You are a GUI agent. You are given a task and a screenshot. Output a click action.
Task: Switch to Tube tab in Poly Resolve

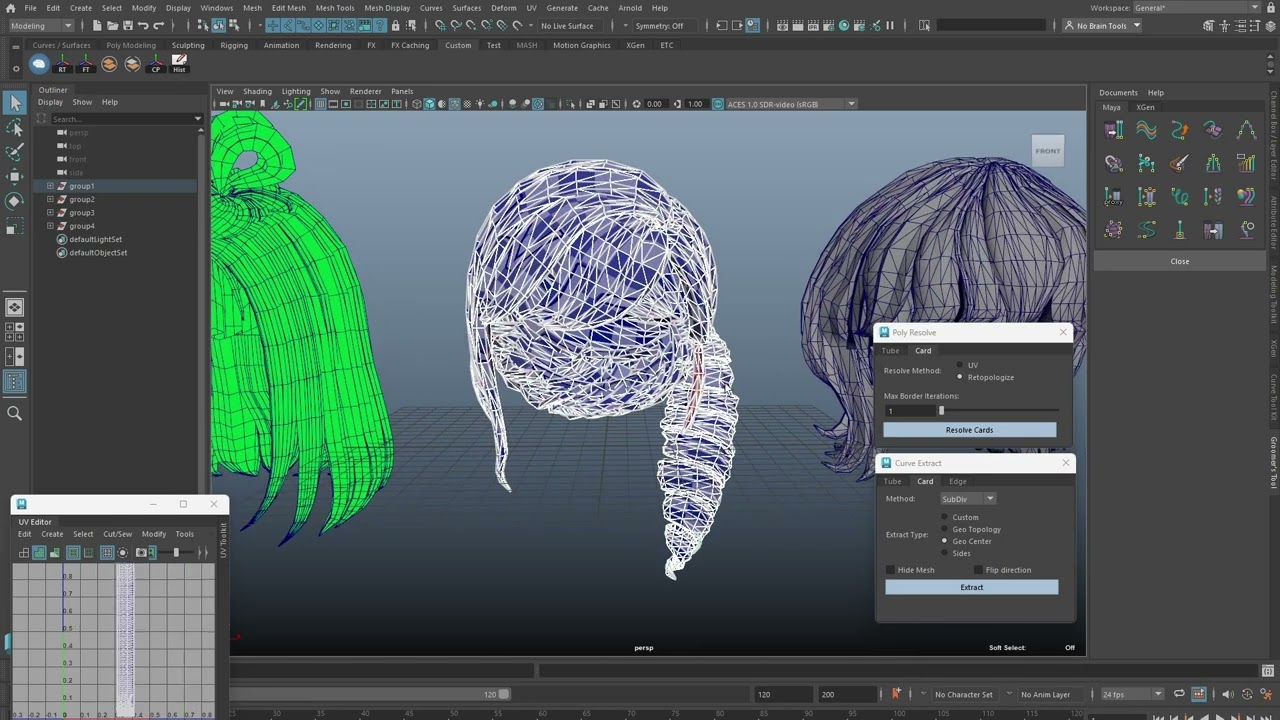click(890, 351)
